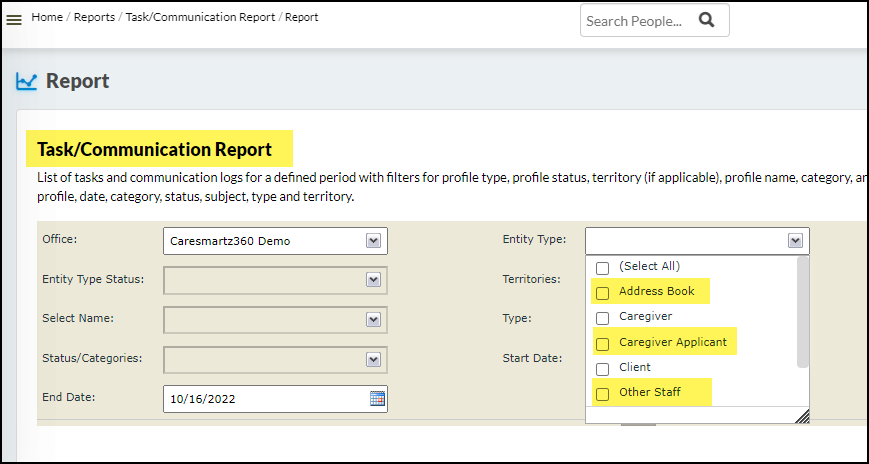This screenshot has height=464, width=869.
Task: Go to Home breadcrumb link
Action: 47,18
